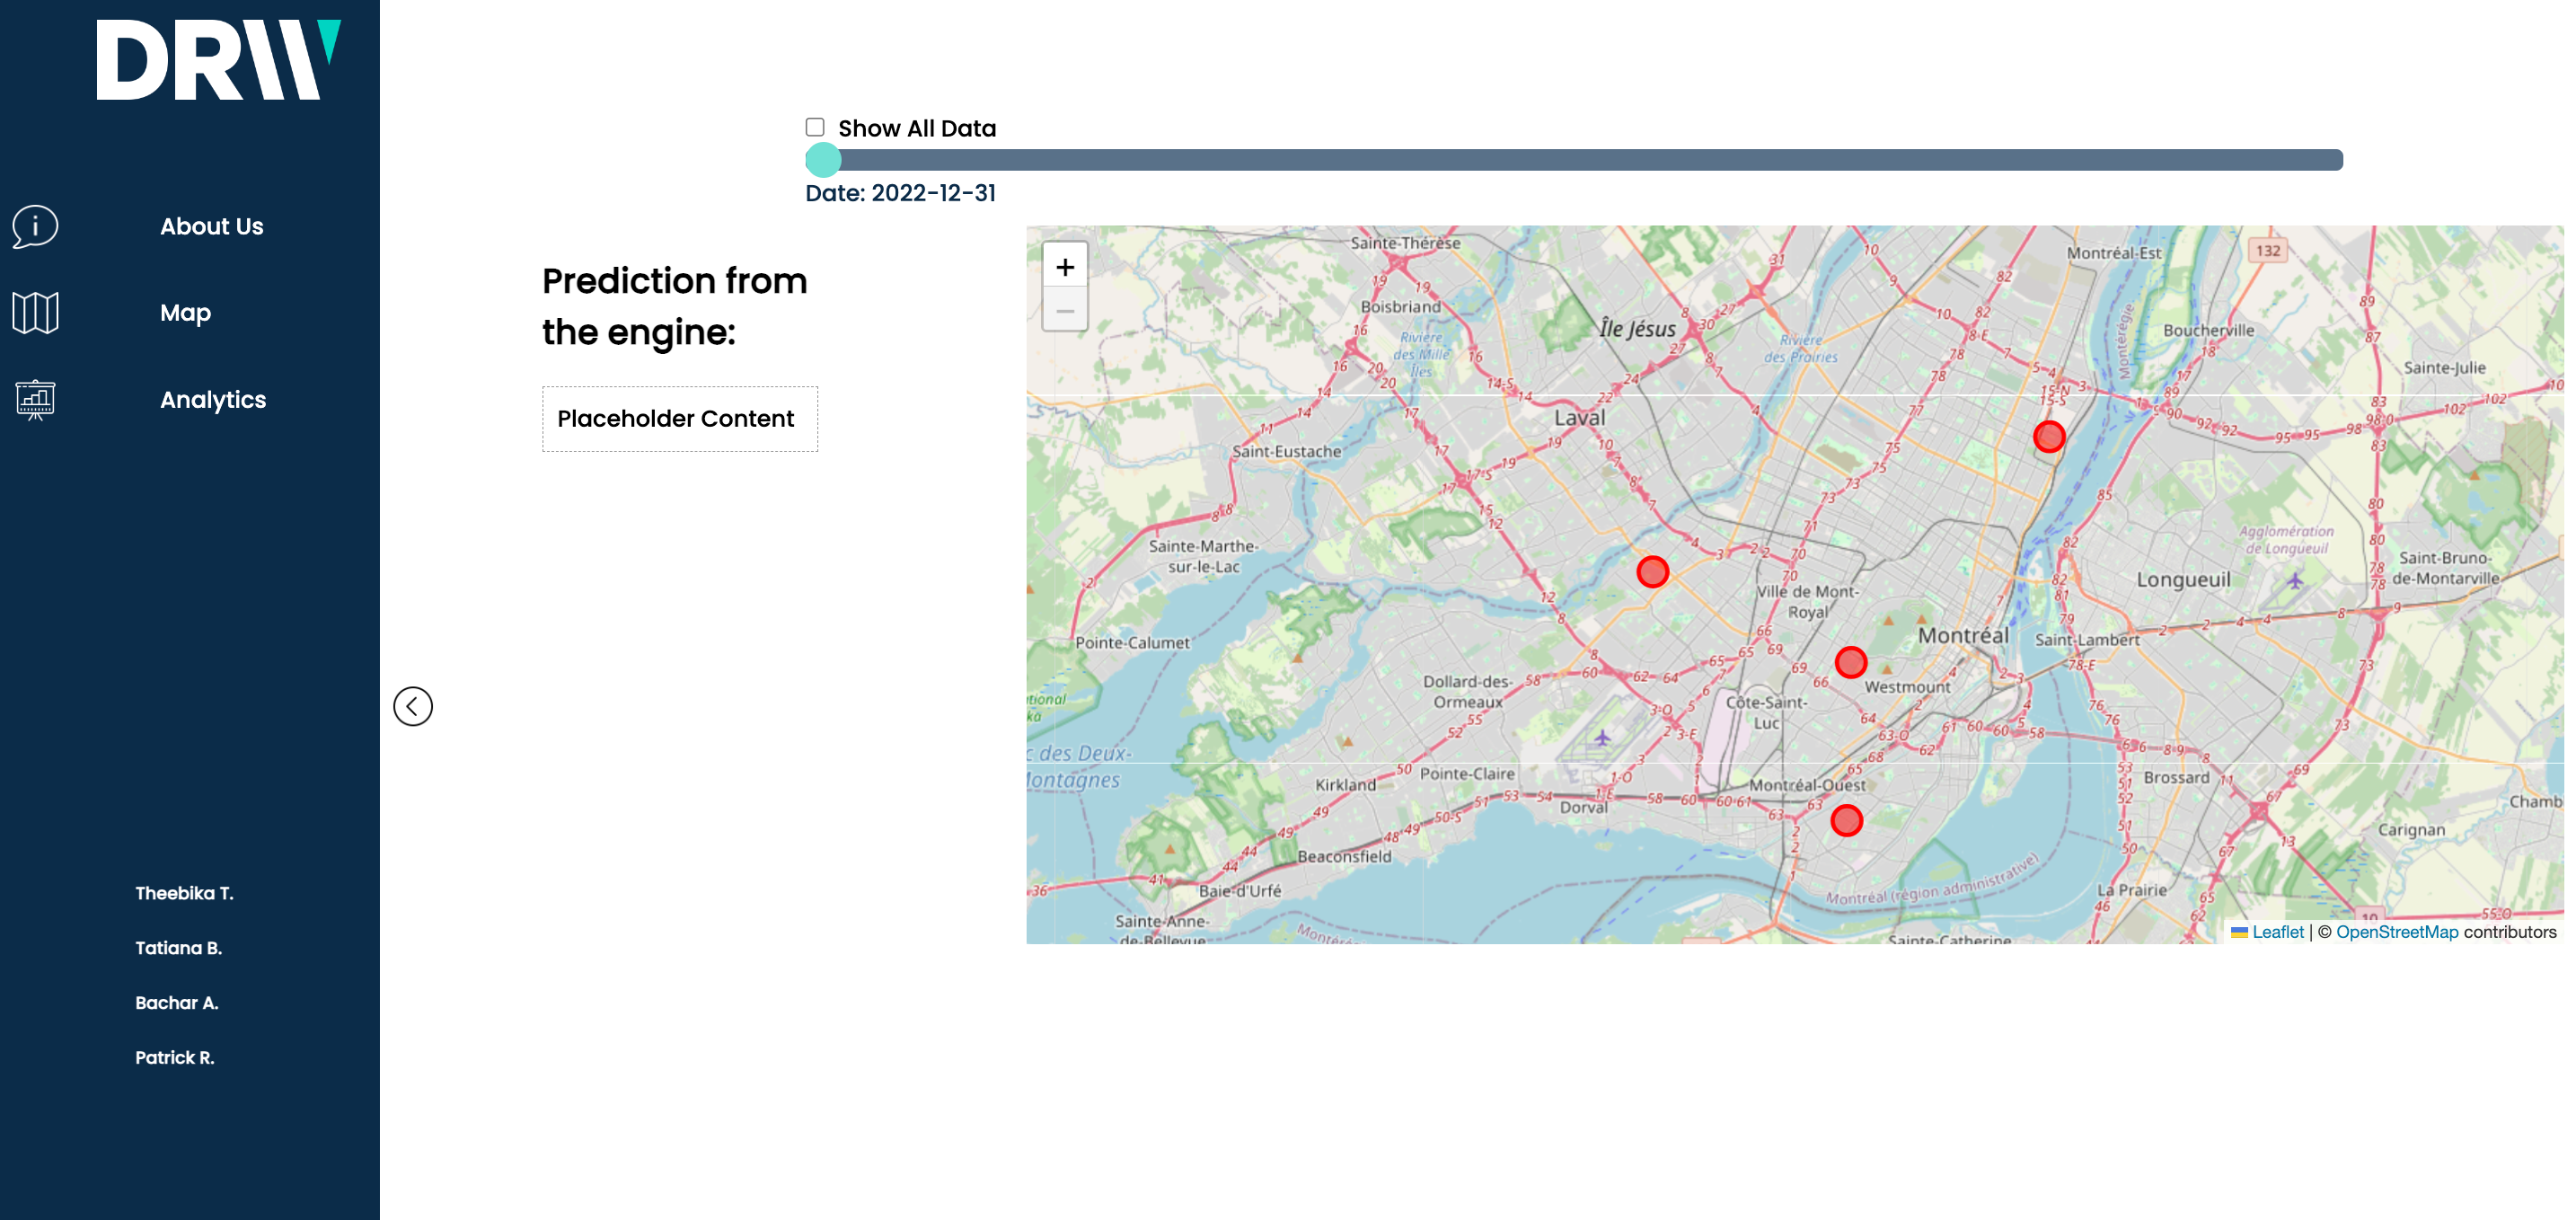Image resolution: width=2576 pixels, height=1220 pixels.
Task: Open the About Us menu item
Action: point(211,226)
